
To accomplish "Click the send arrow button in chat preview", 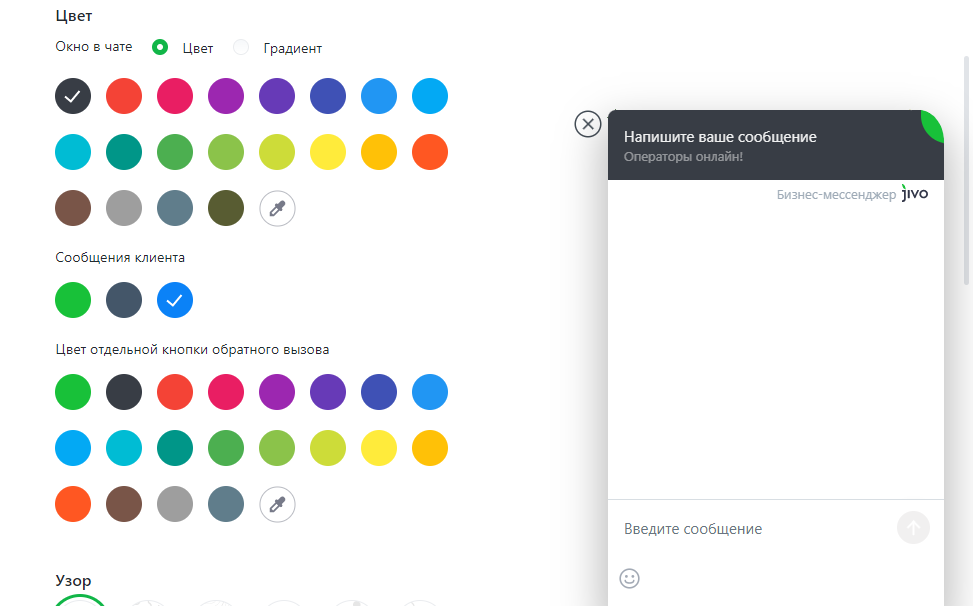I will click(x=913, y=528).
